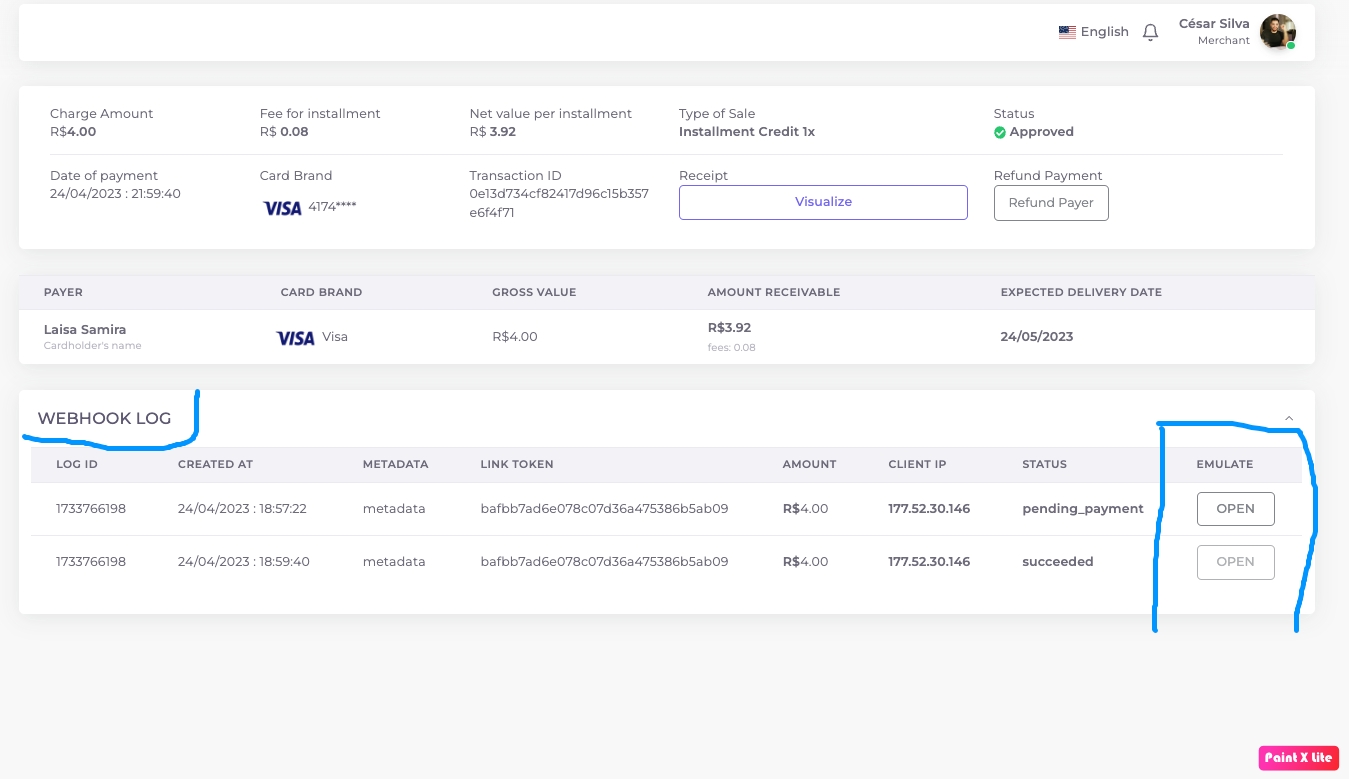Click Visa logo in payer row

(295, 338)
